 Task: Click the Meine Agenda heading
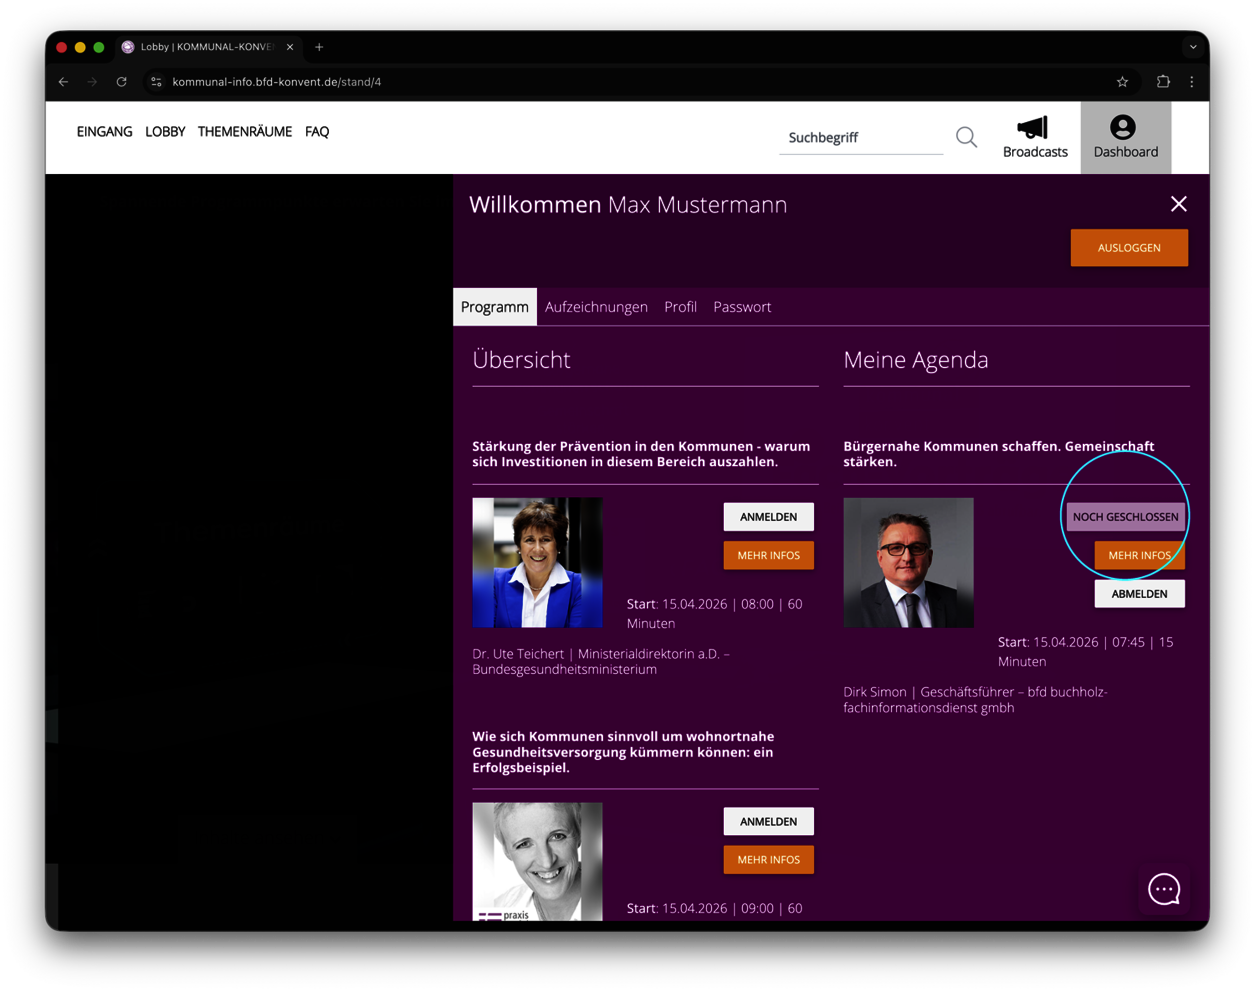(916, 360)
